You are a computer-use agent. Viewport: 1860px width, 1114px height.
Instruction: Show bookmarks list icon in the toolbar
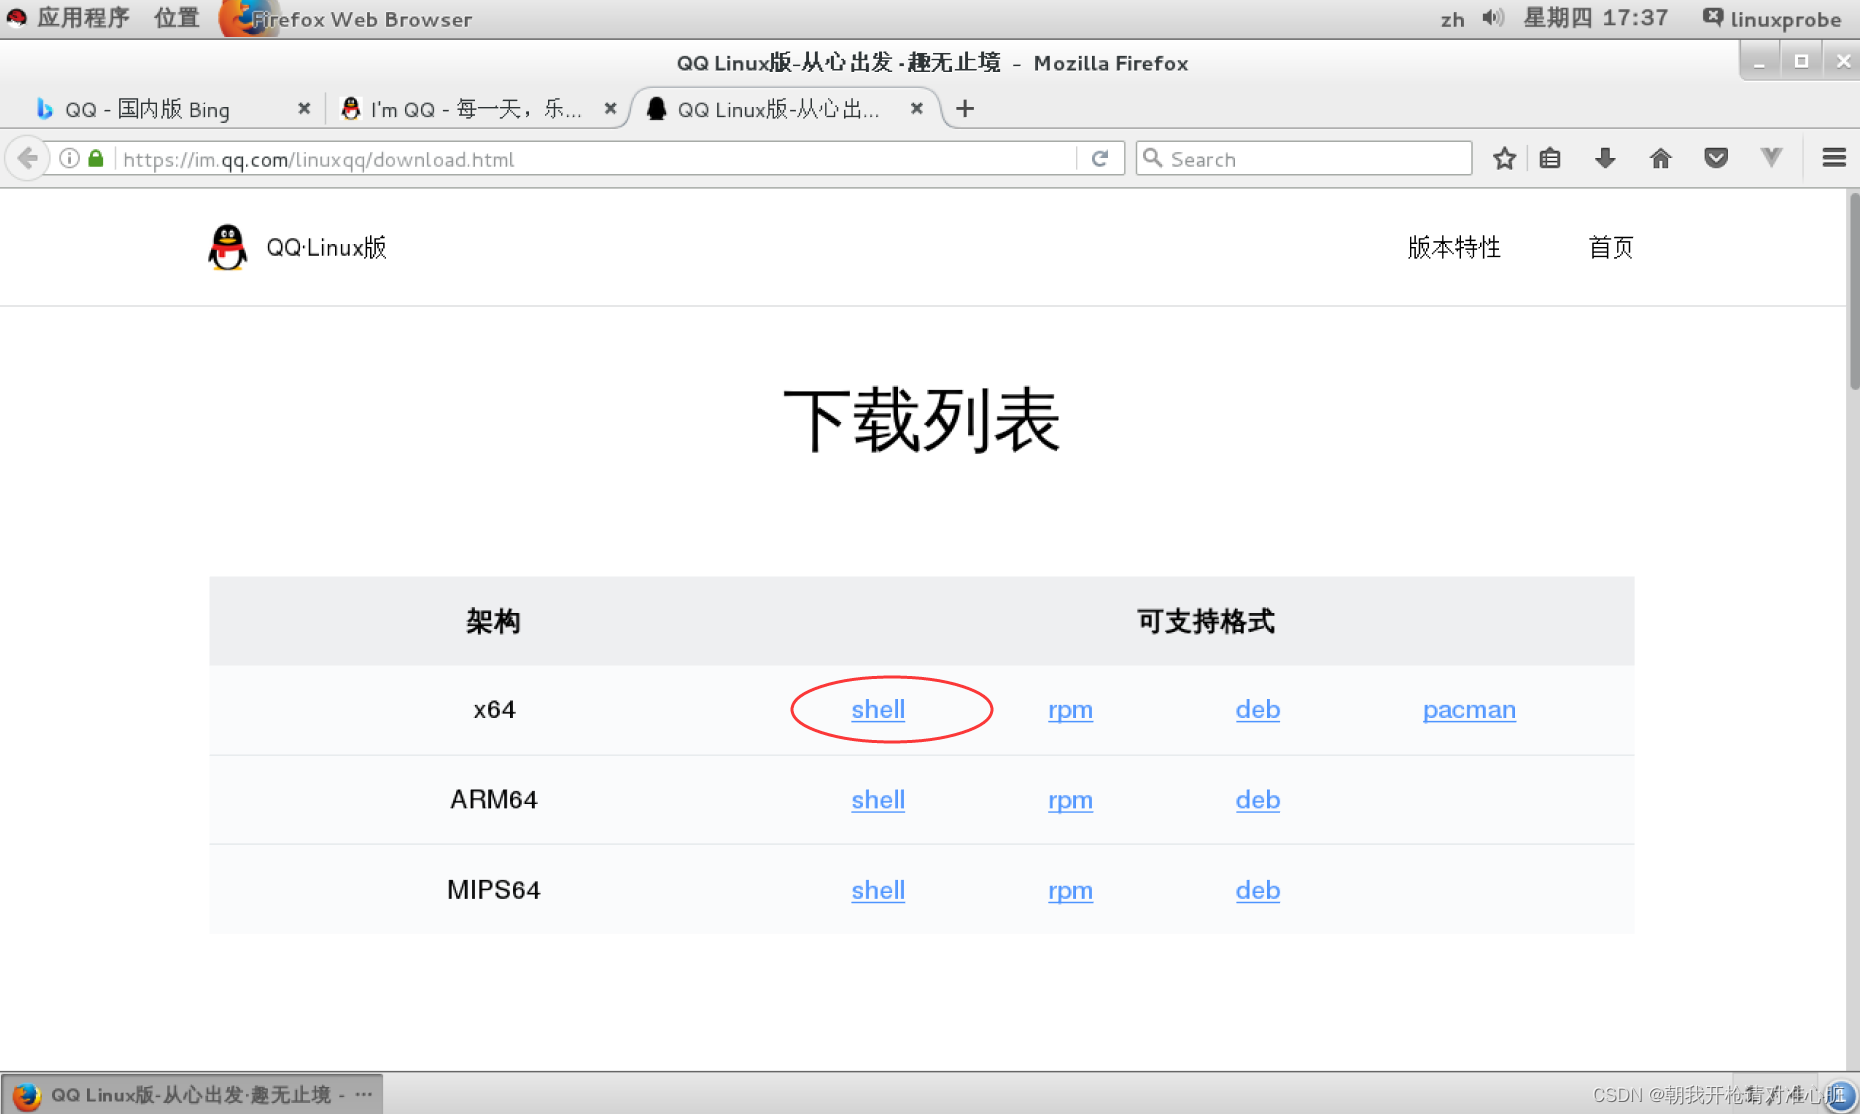tap(1550, 158)
